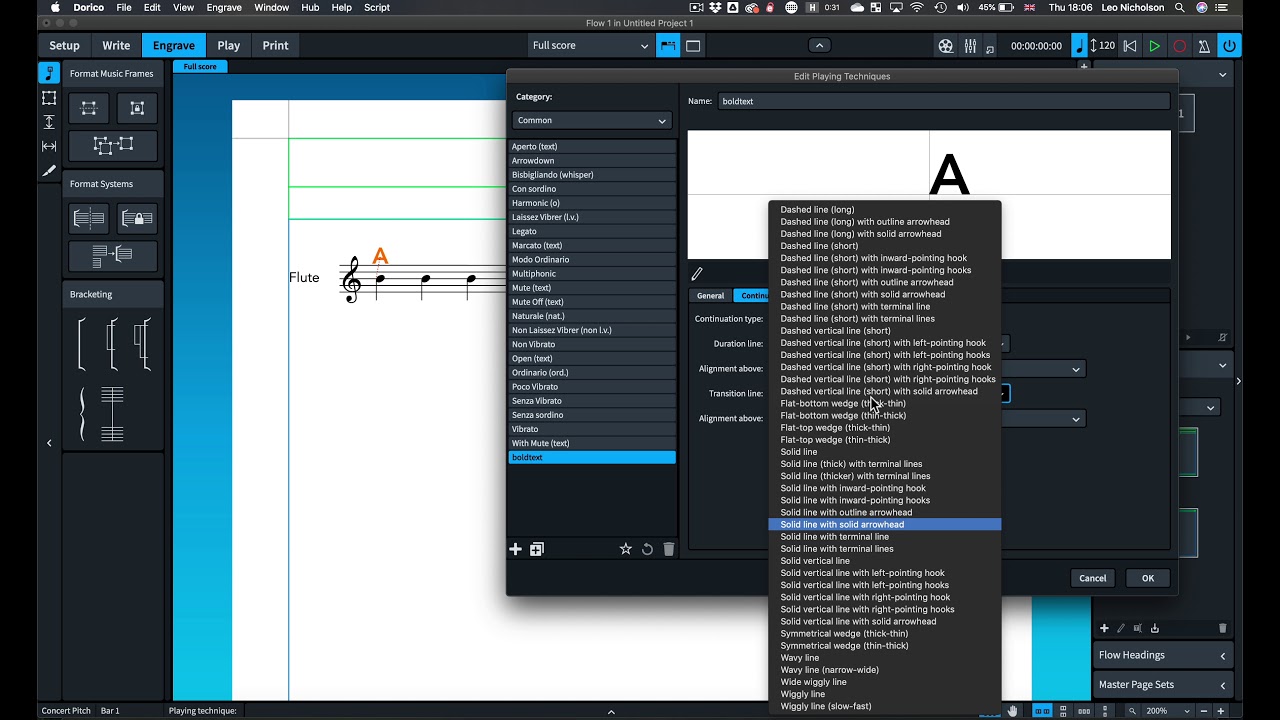Click the curly brace icon in Bracketing
The width and height of the screenshot is (1280, 720).
83,415
